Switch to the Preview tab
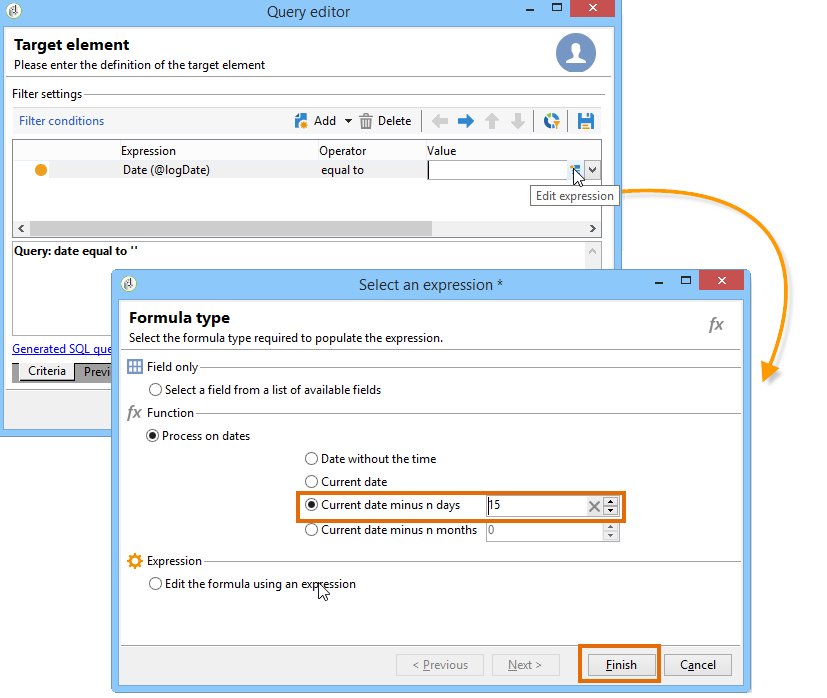The width and height of the screenshot is (827, 698). coord(94,372)
